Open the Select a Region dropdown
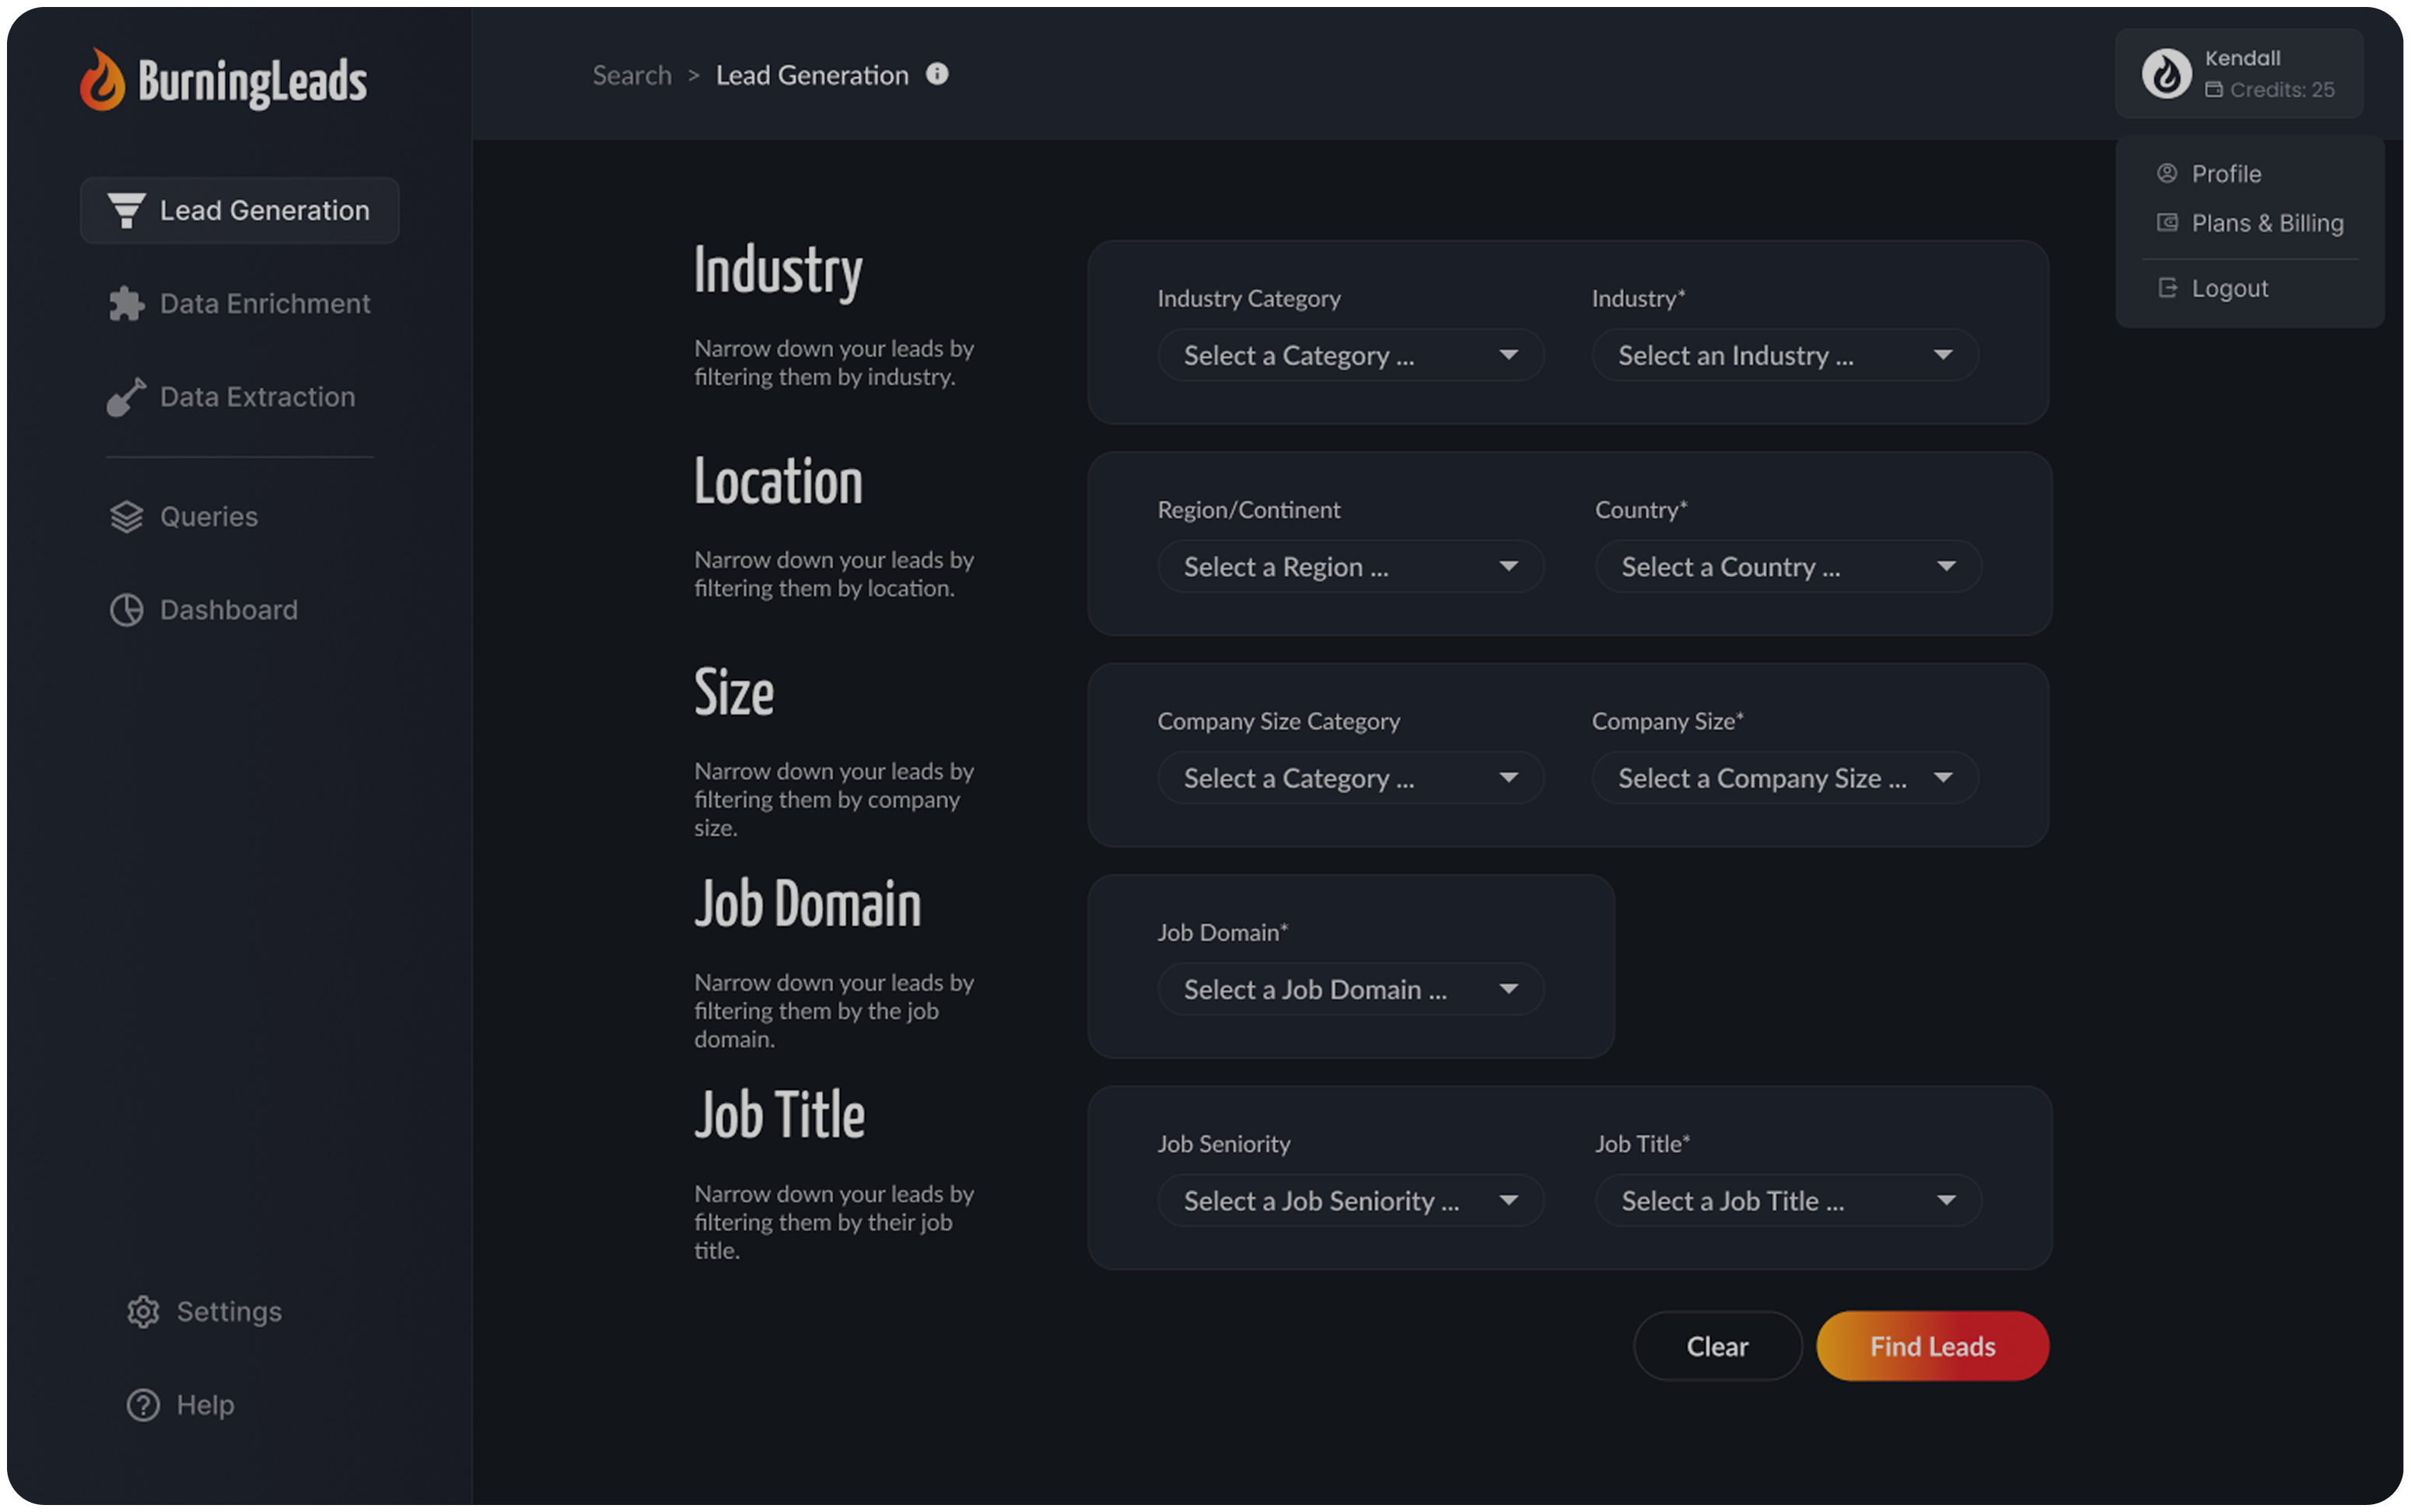 click(1350, 566)
